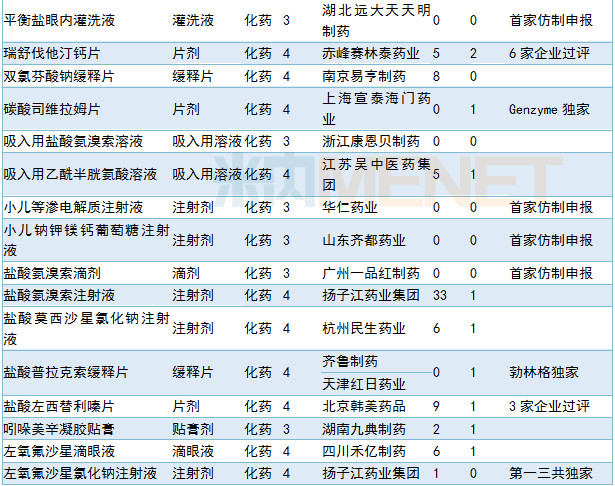The width and height of the screenshot is (615, 486).
Task: Select drug name 吸入用乙酰半胱氨酸溶液
Action: tap(80, 174)
